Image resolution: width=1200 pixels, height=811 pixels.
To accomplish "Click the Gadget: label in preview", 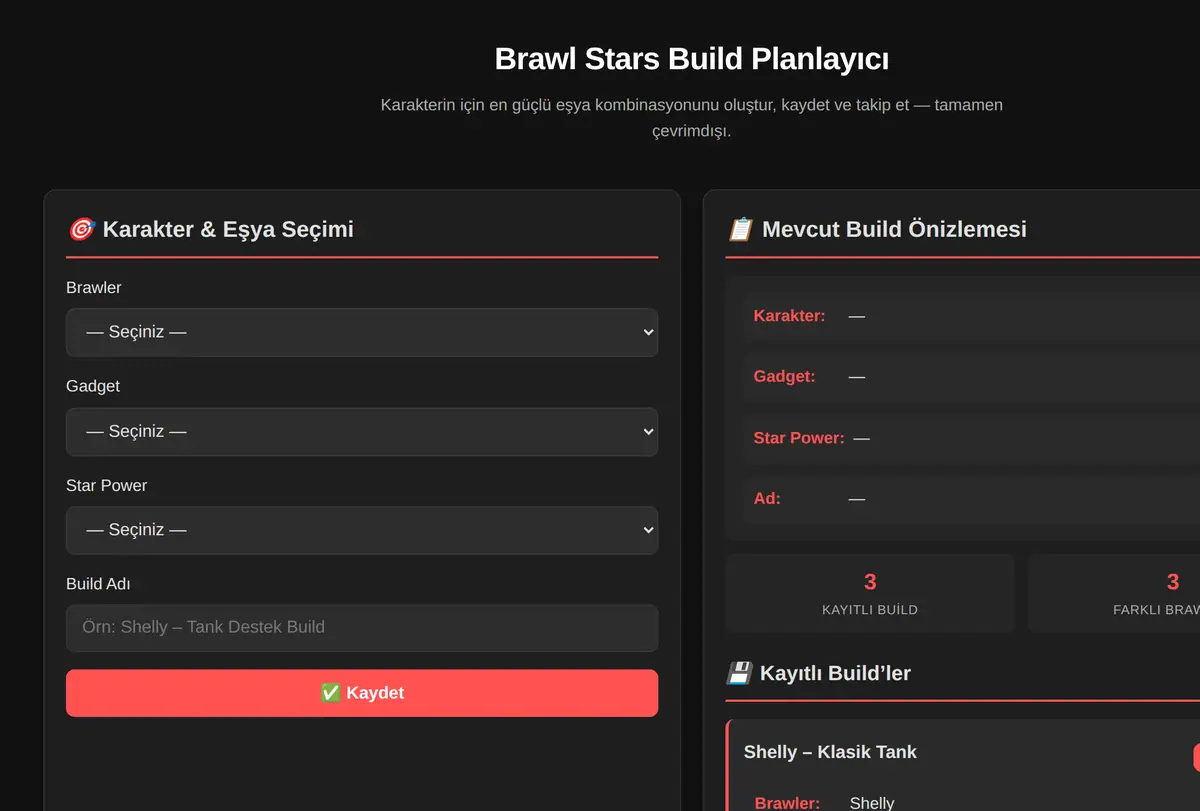I will pyautogui.click(x=785, y=377).
